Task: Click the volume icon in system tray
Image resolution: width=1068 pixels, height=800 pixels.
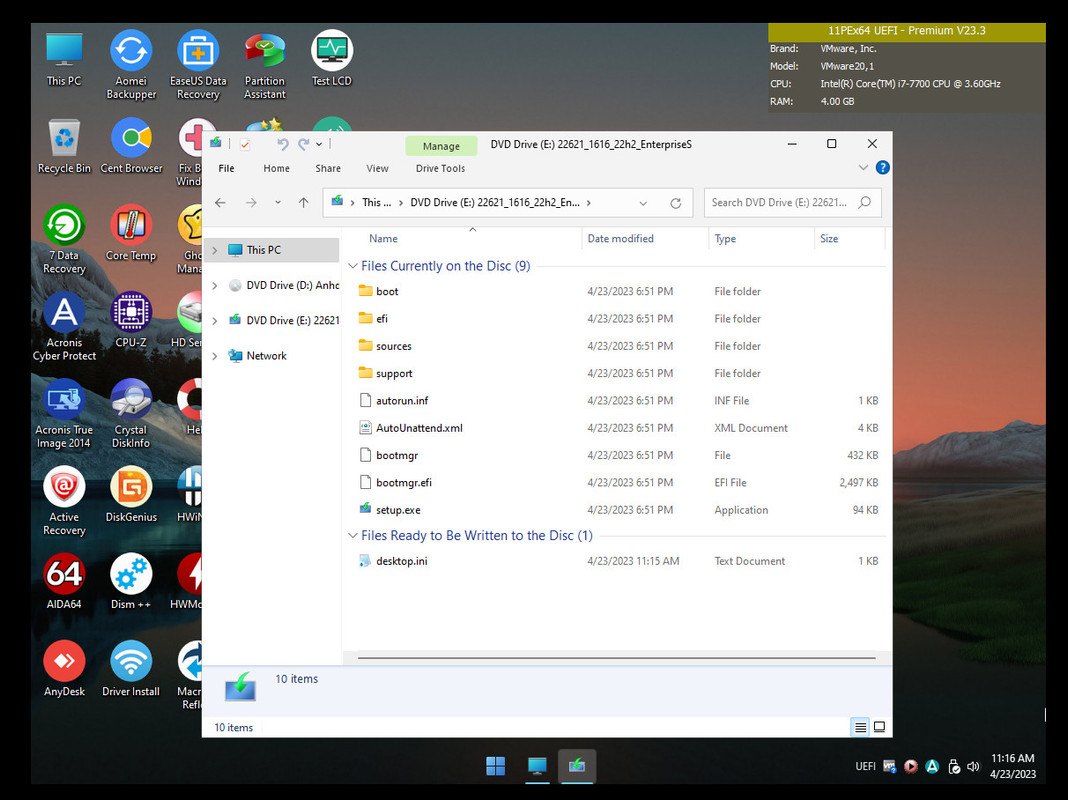Action: (x=973, y=766)
